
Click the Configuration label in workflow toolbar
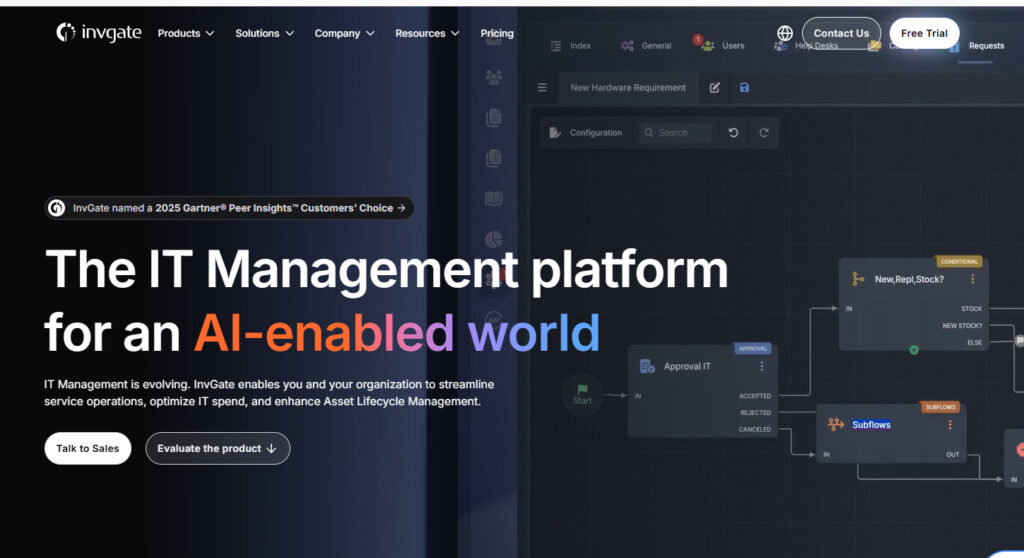click(x=596, y=133)
